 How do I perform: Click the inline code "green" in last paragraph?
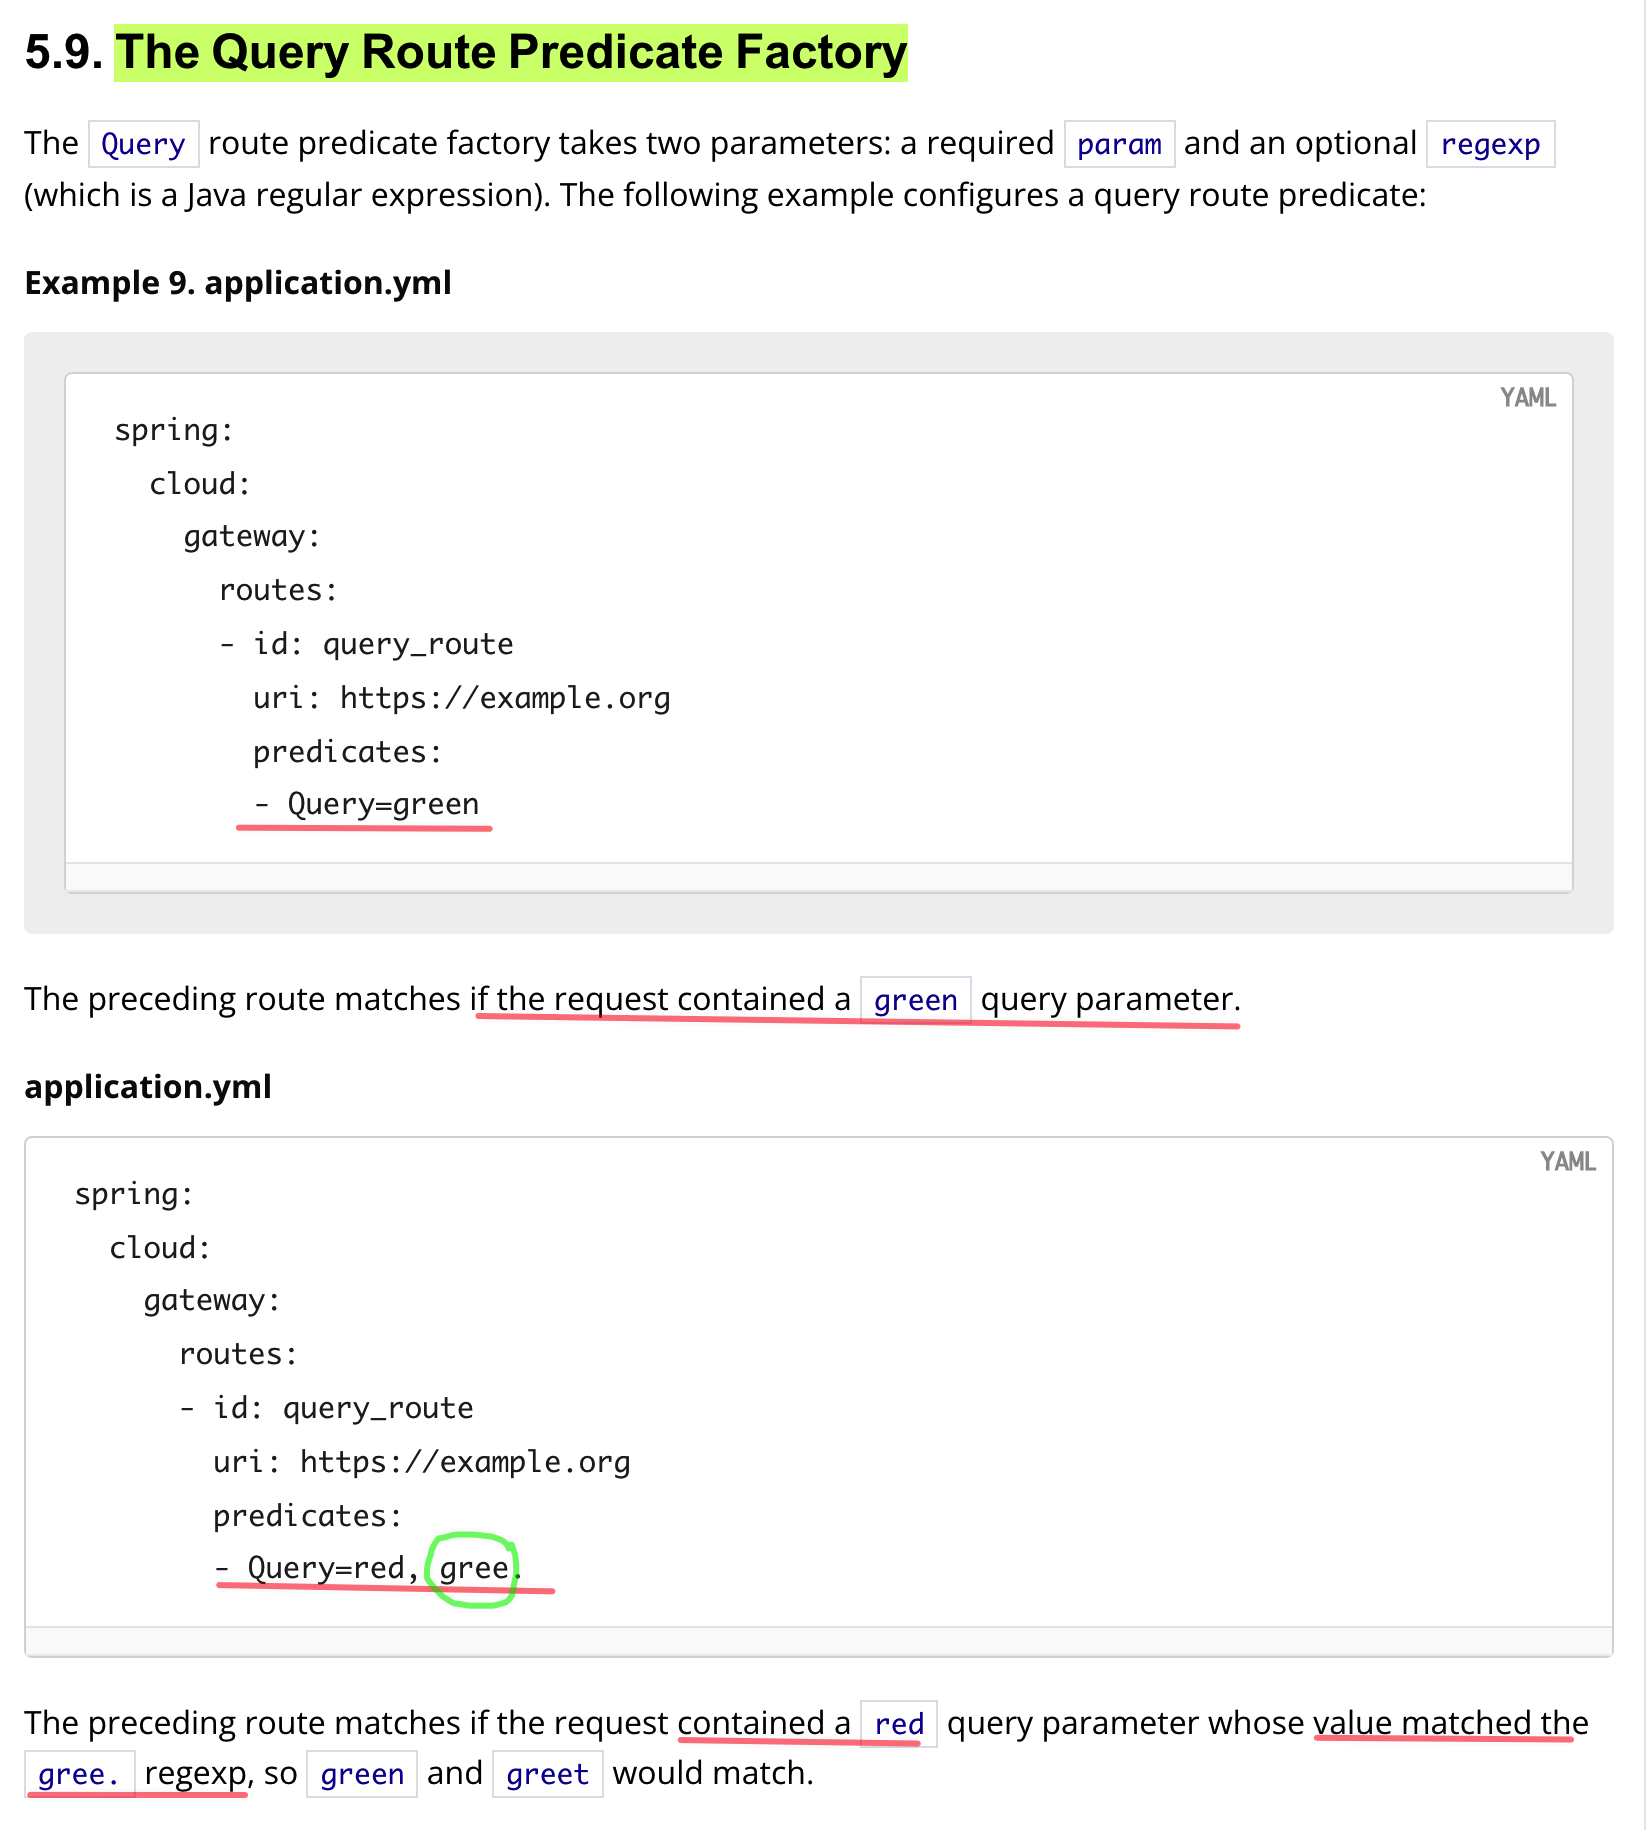362,1774
